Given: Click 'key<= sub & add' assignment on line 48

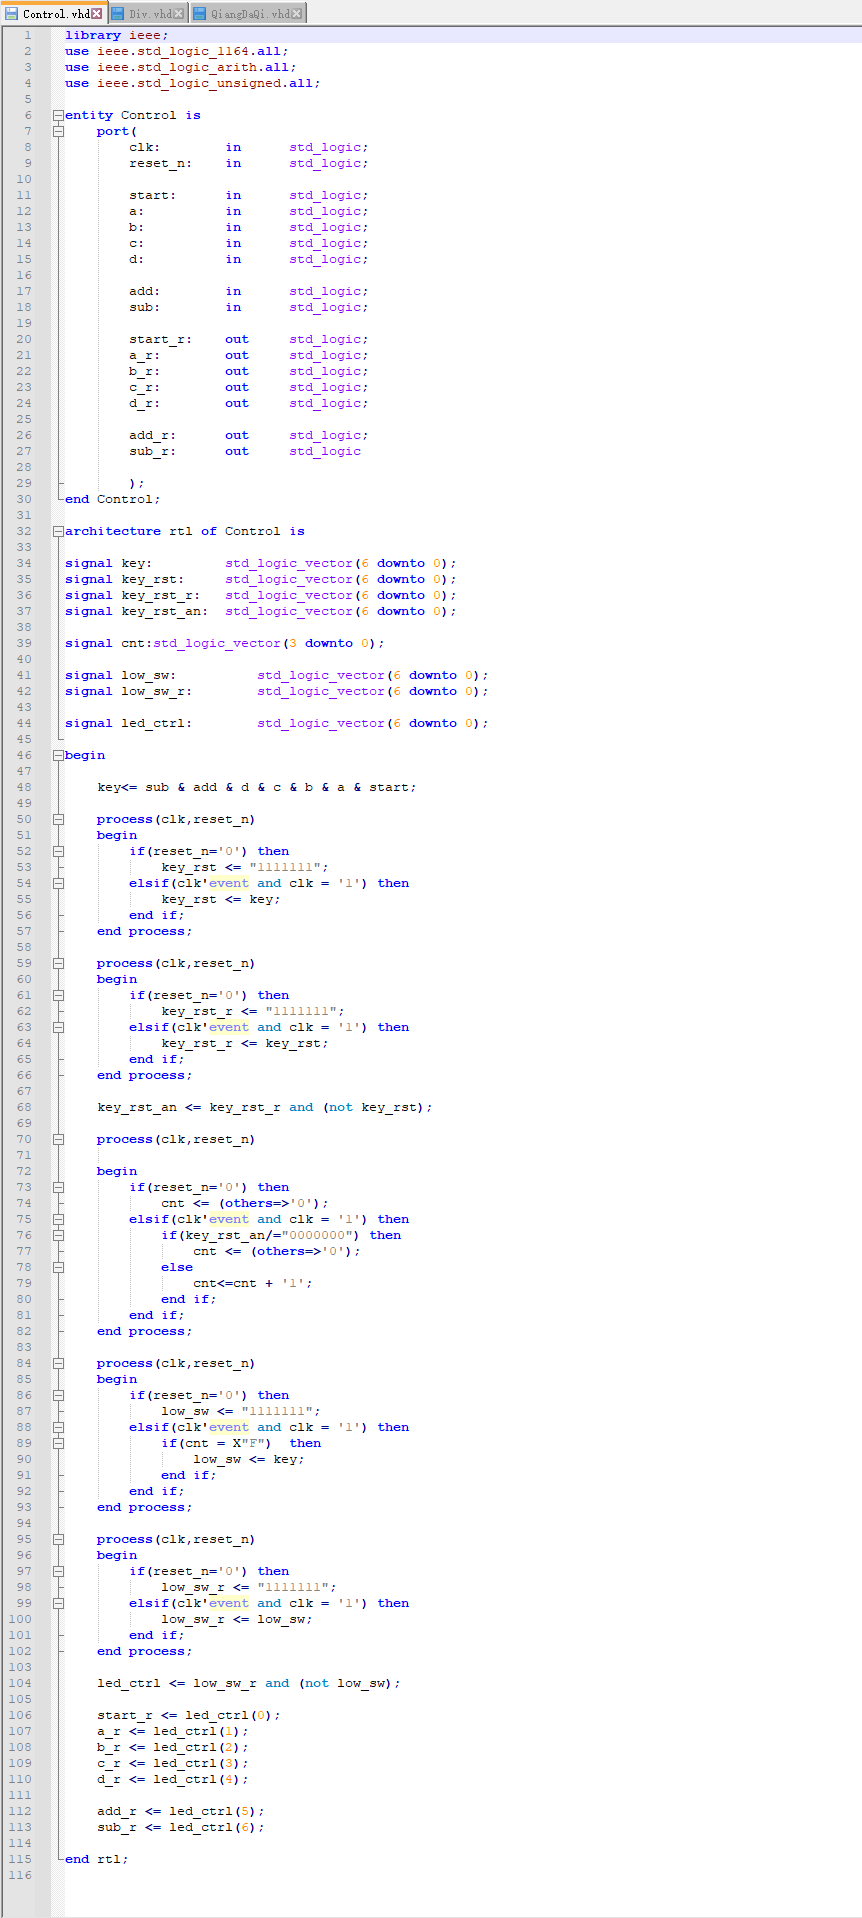Looking at the screenshot, I should coord(157,787).
